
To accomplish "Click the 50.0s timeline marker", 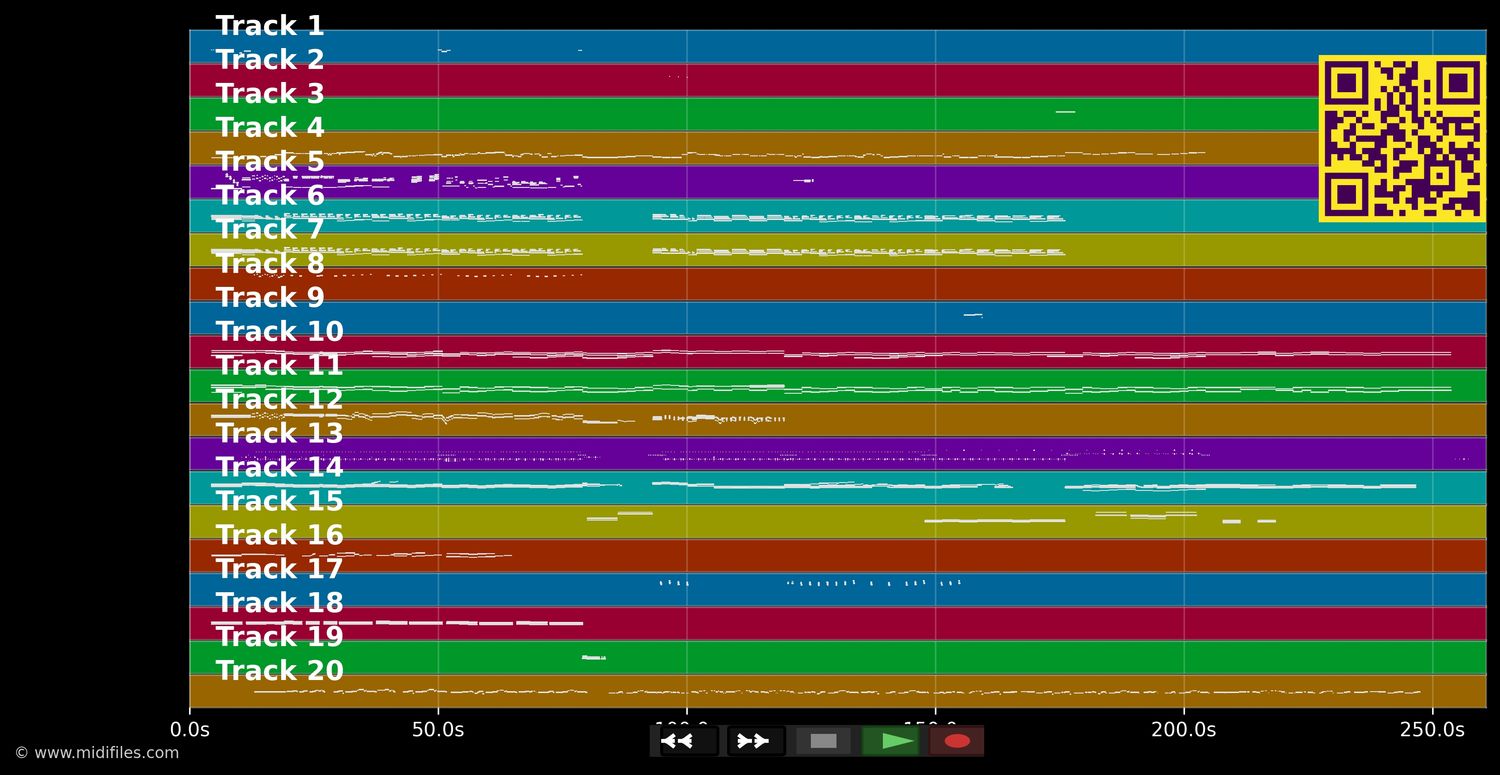I will (x=439, y=730).
